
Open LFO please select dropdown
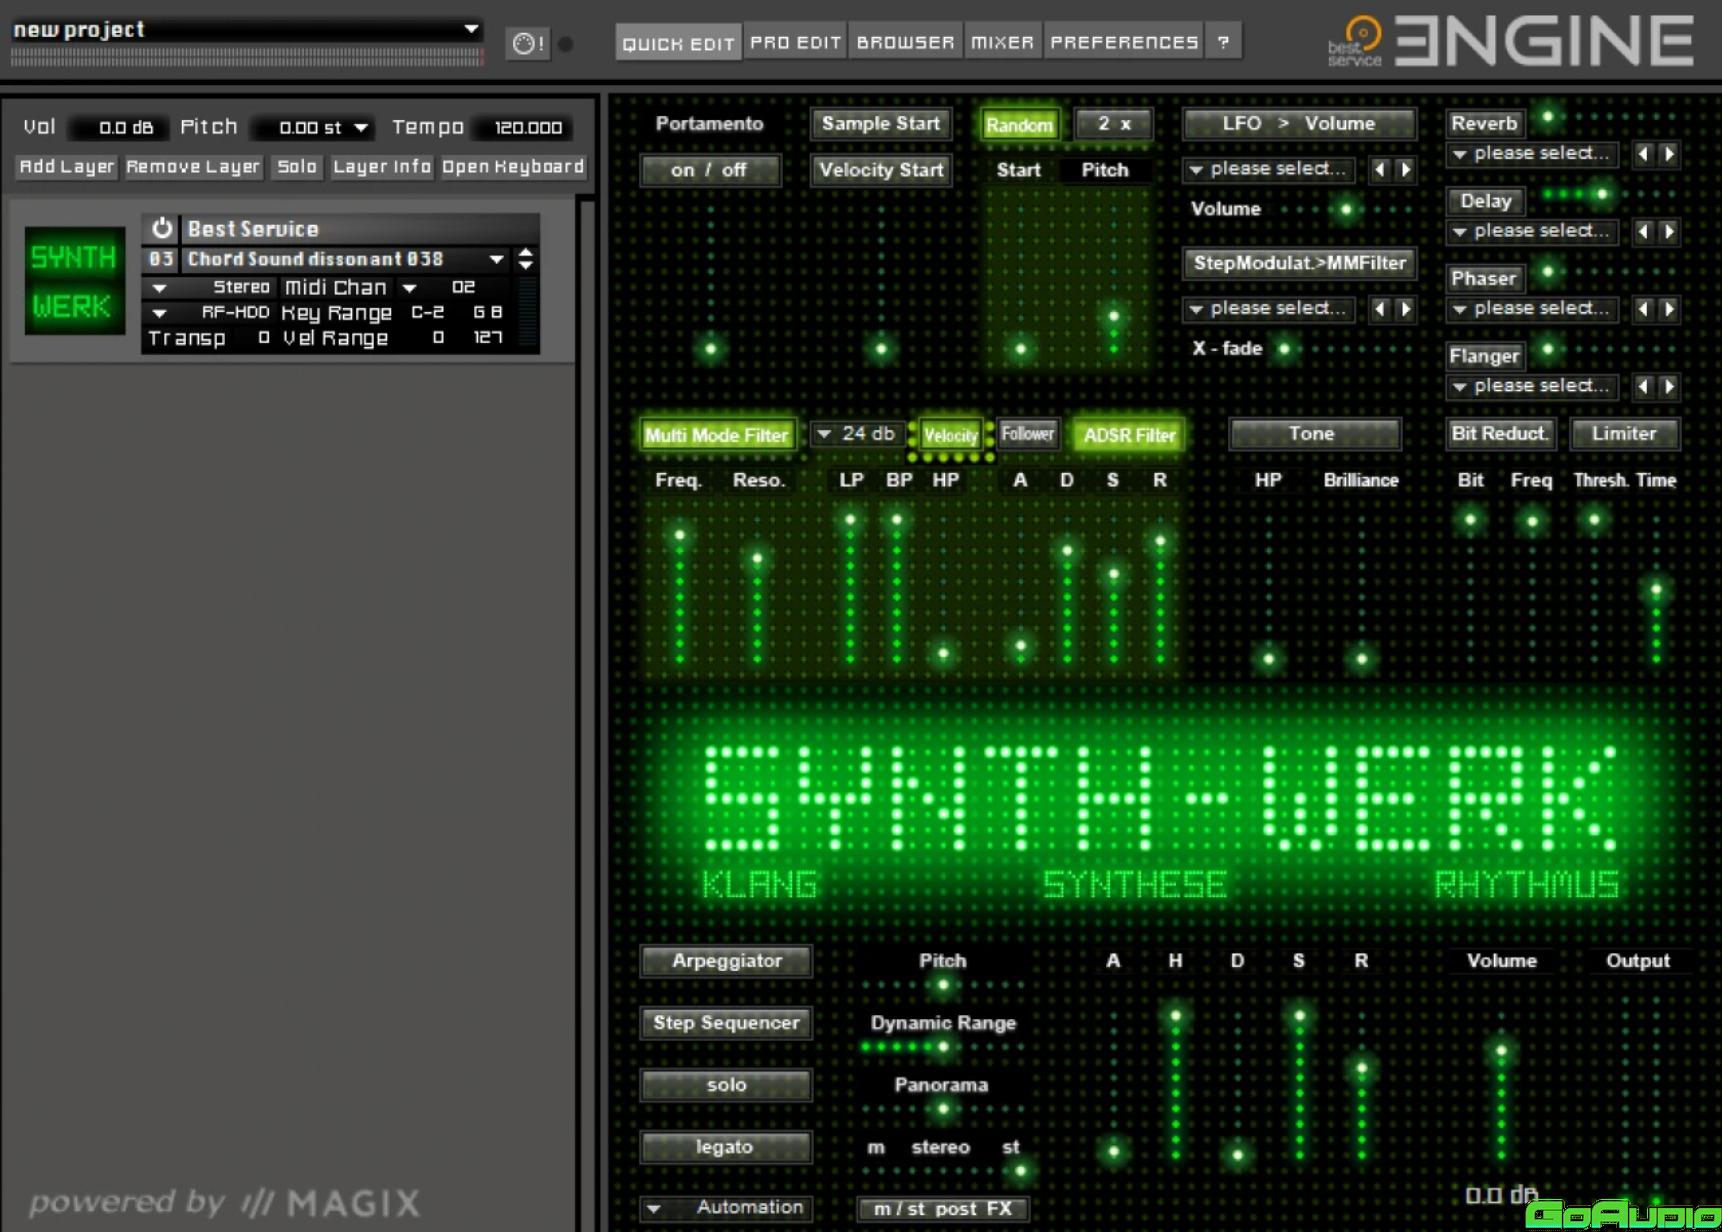(x=1269, y=169)
